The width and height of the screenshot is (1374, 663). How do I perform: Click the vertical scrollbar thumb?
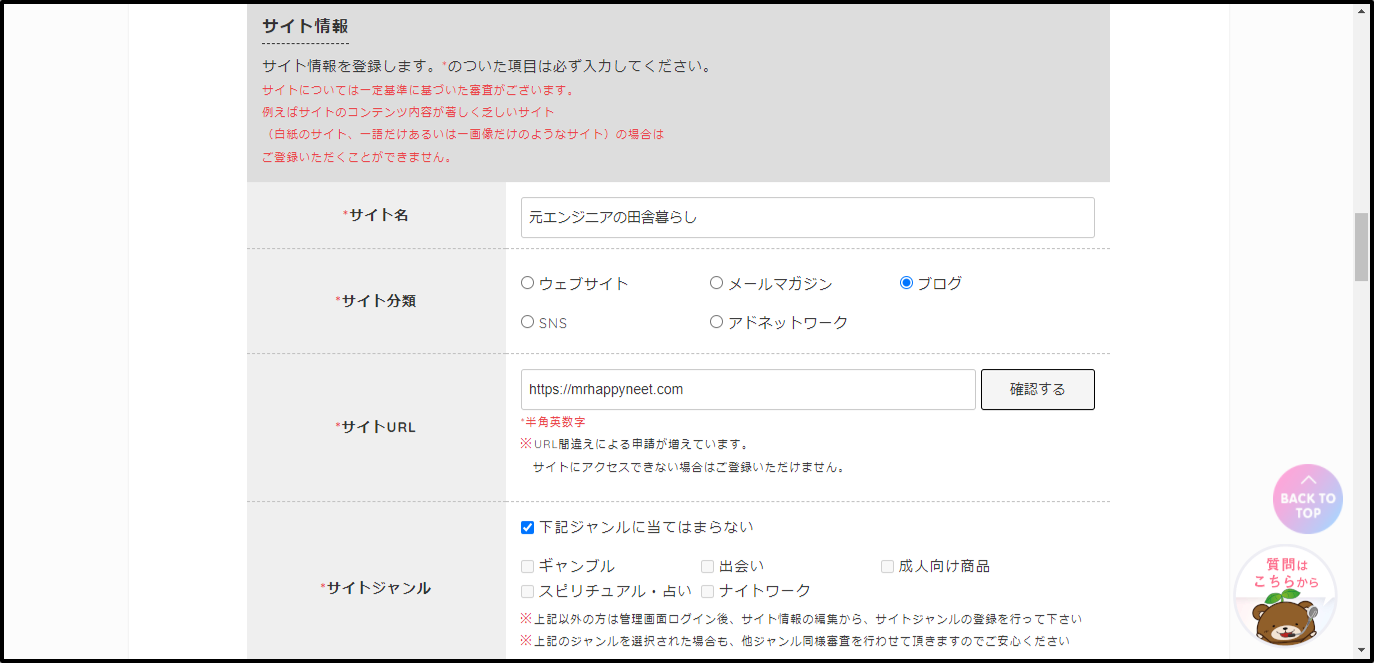1361,247
